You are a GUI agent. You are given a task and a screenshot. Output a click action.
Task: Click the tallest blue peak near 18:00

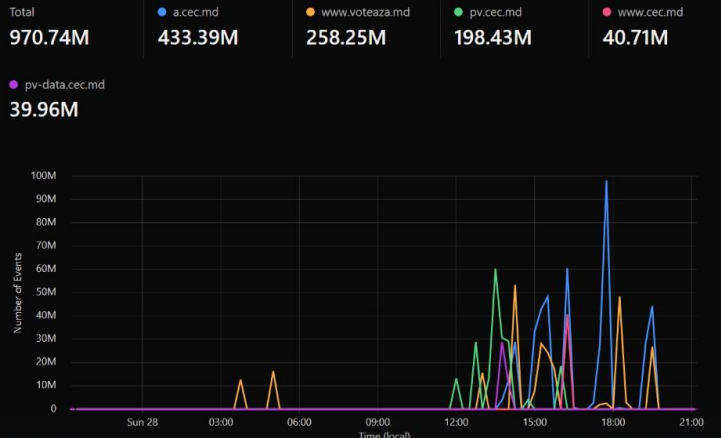[606, 182]
